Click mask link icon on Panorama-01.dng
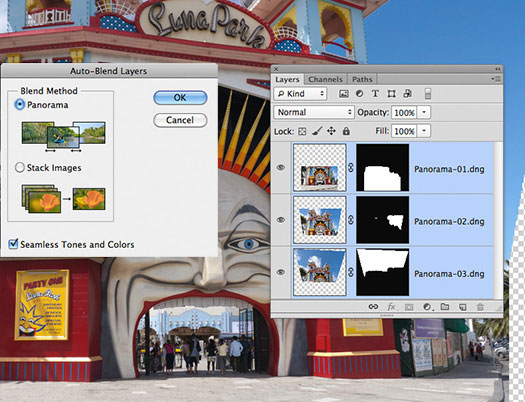The height and width of the screenshot is (402, 525). tap(351, 167)
